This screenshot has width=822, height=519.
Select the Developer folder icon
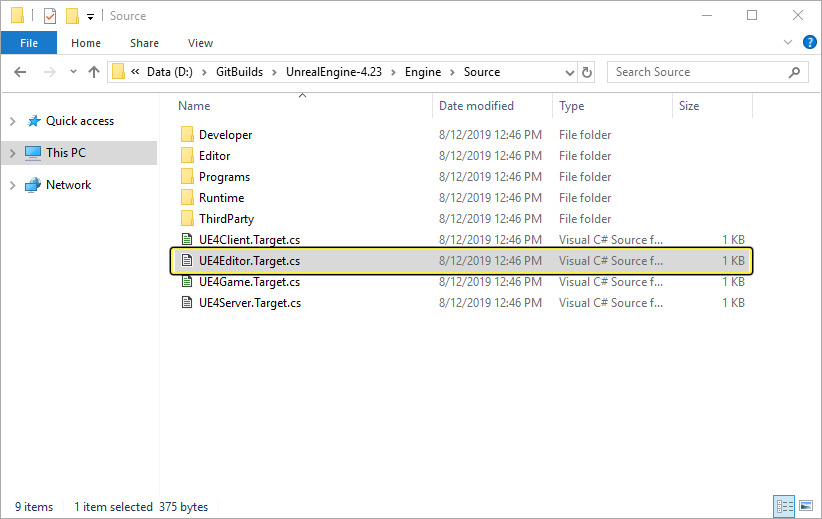(187, 135)
